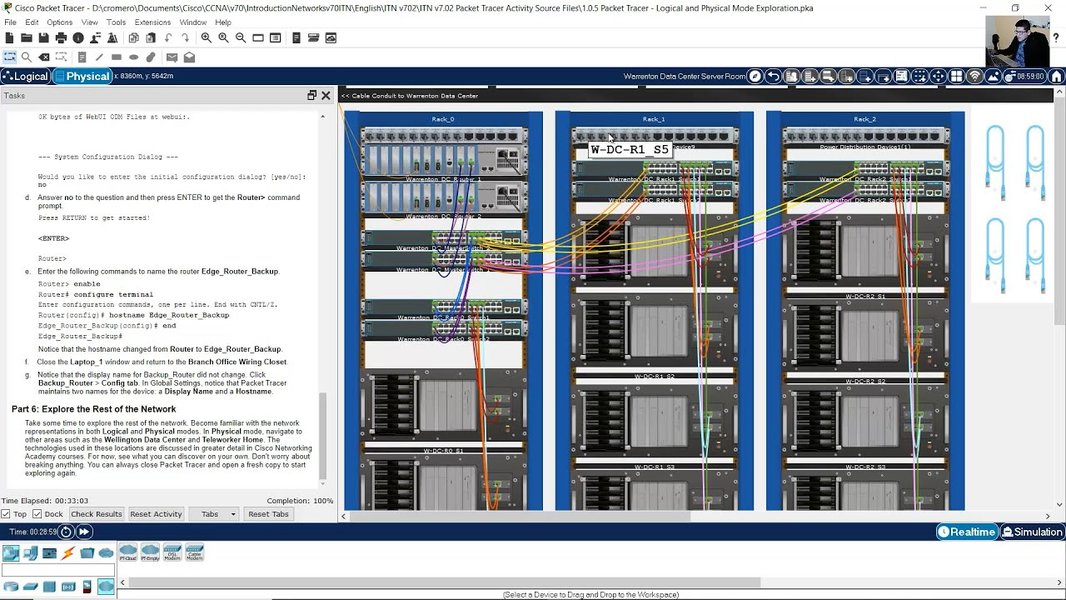Paste with the Paste toolbar icon
This screenshot has width=1066, height=600.
[x=151, y=38]
